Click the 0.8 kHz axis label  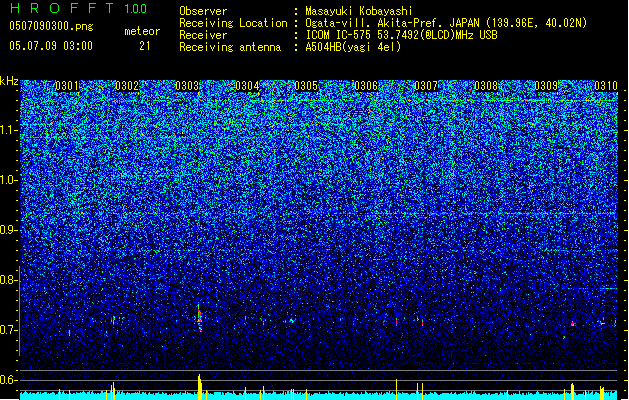[9, 280]
